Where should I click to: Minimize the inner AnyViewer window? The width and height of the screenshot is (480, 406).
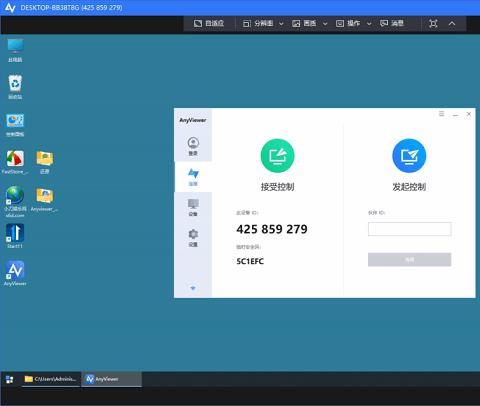(x=455, y=114)
